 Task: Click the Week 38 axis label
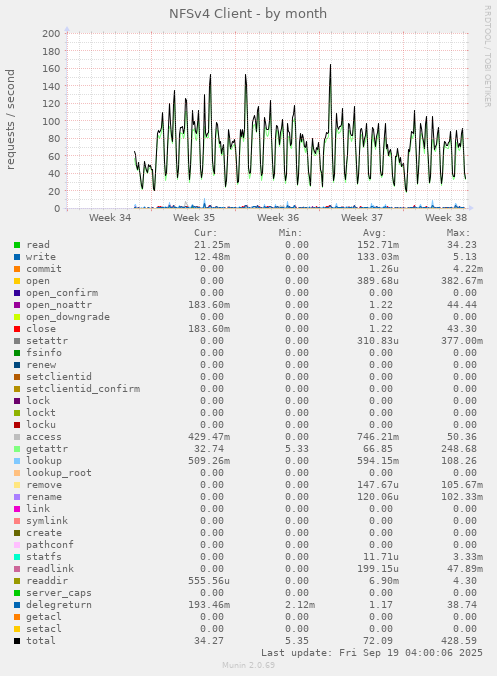(446, 217)
